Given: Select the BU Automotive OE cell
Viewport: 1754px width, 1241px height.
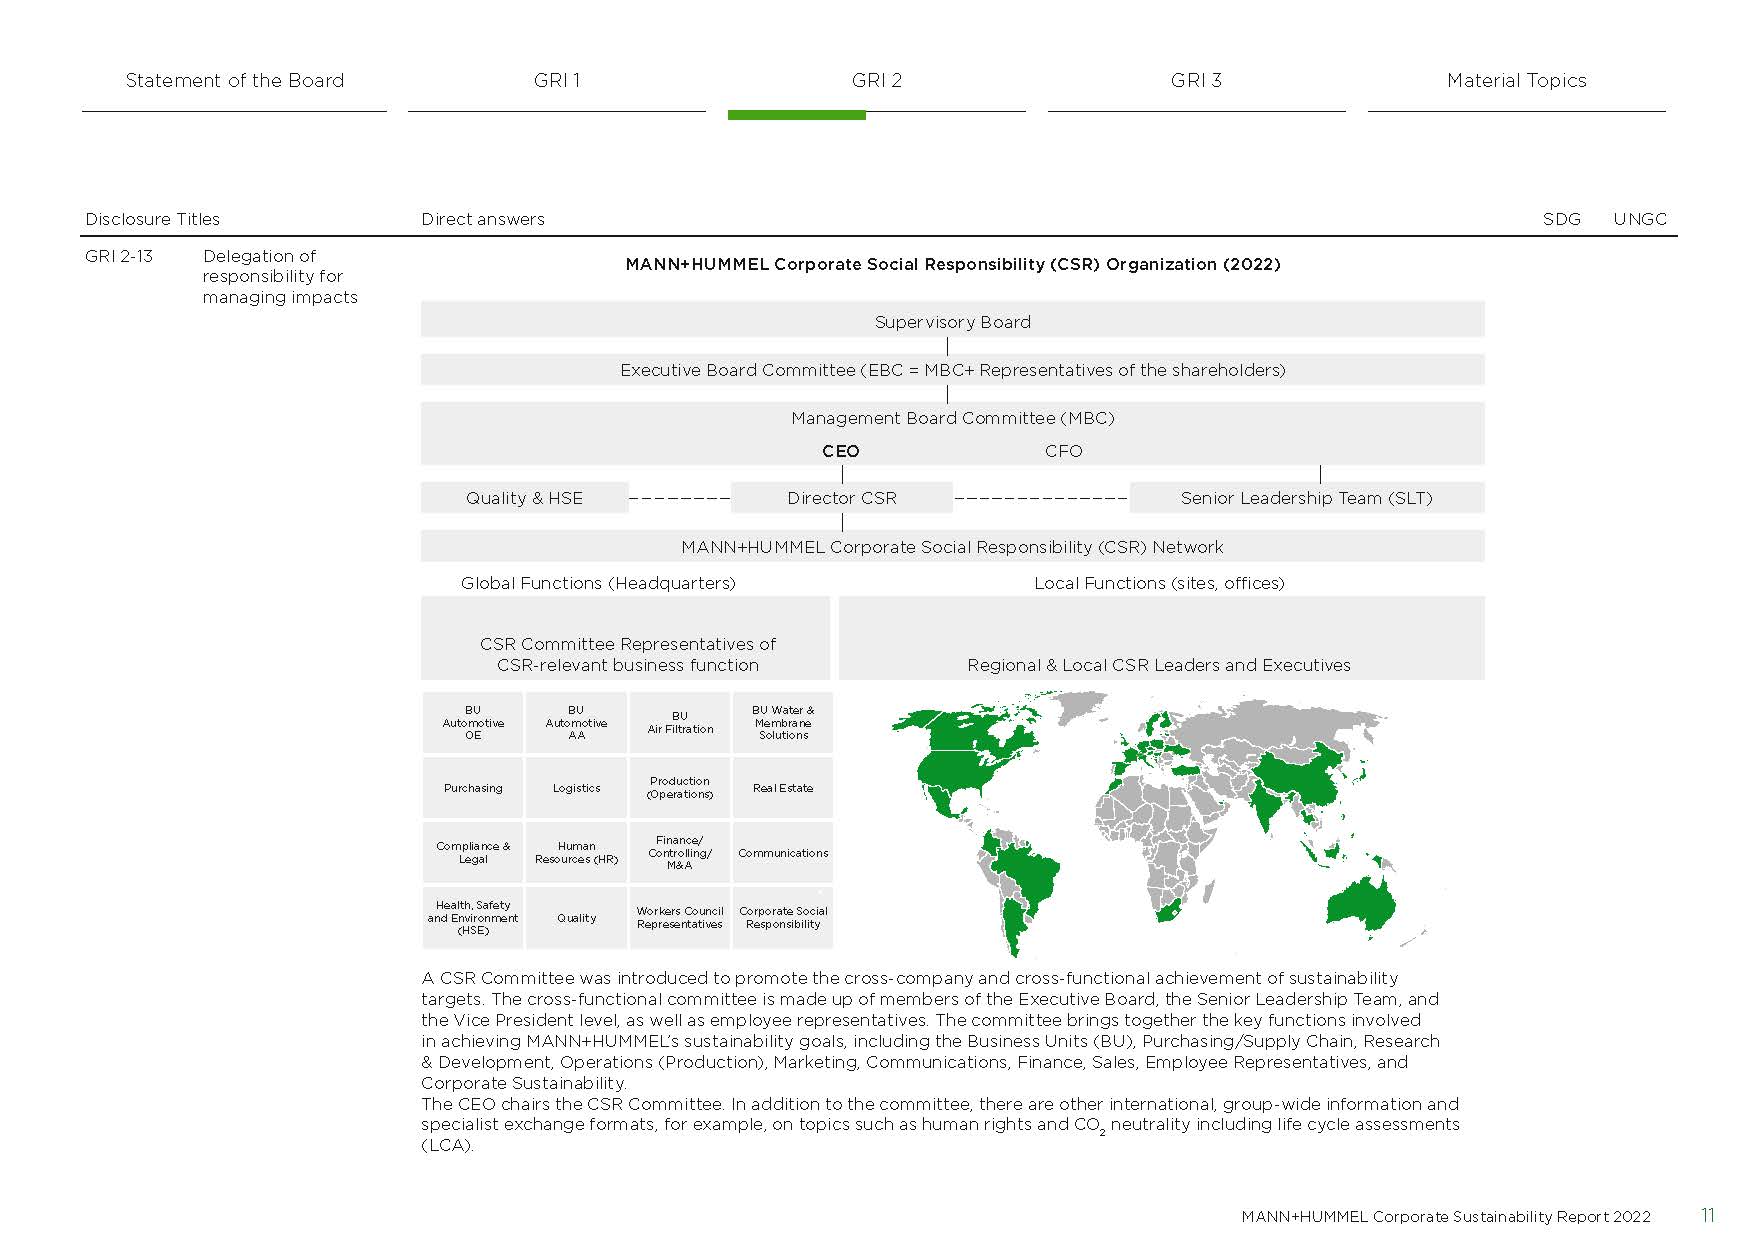Looking at the screenshot, I should tap(473, 722).
